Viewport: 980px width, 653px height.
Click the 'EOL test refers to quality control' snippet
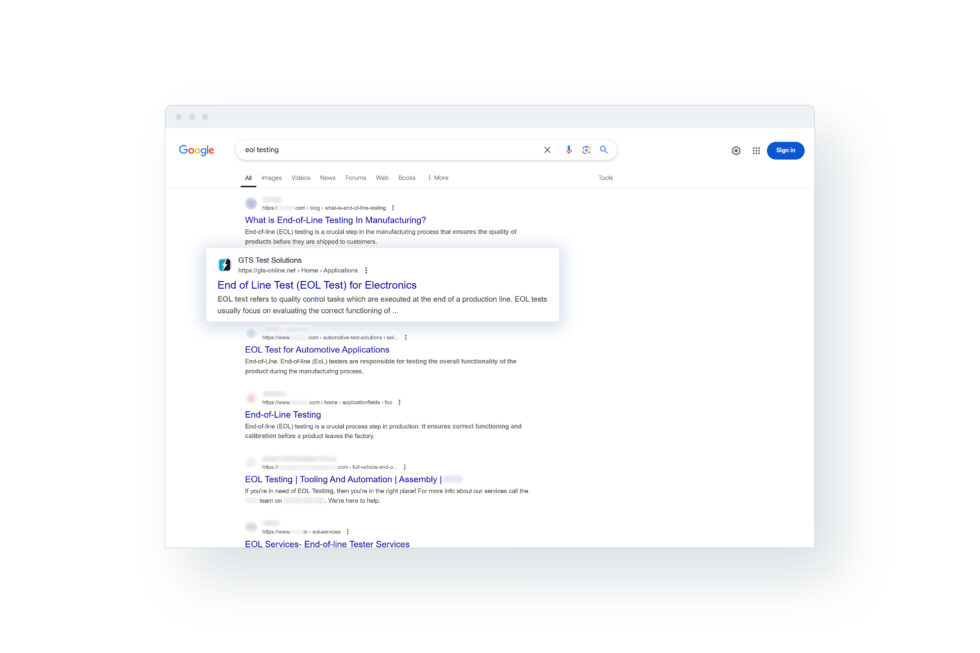(382, 305)
